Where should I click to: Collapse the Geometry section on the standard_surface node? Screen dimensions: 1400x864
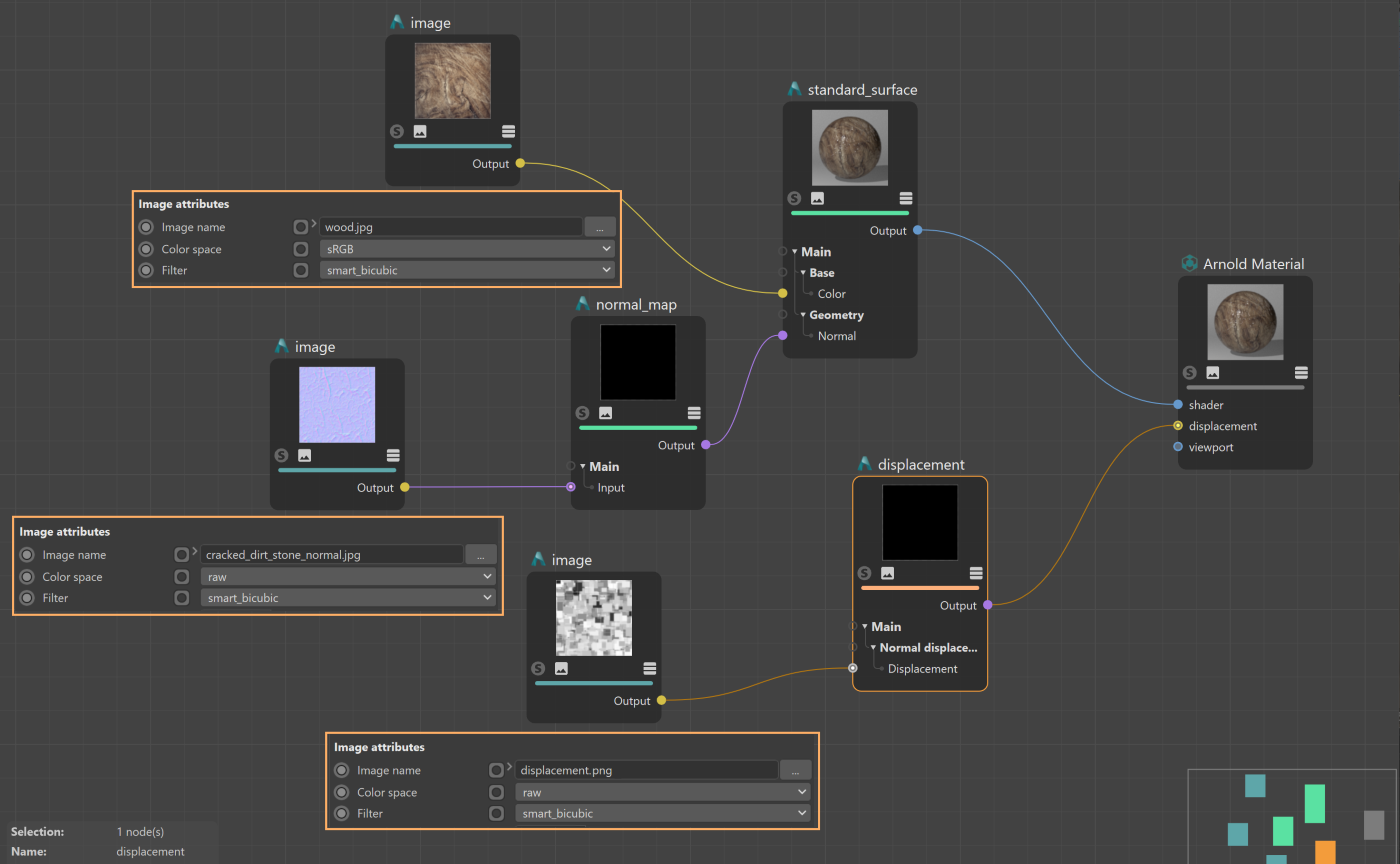pos(804,314)
